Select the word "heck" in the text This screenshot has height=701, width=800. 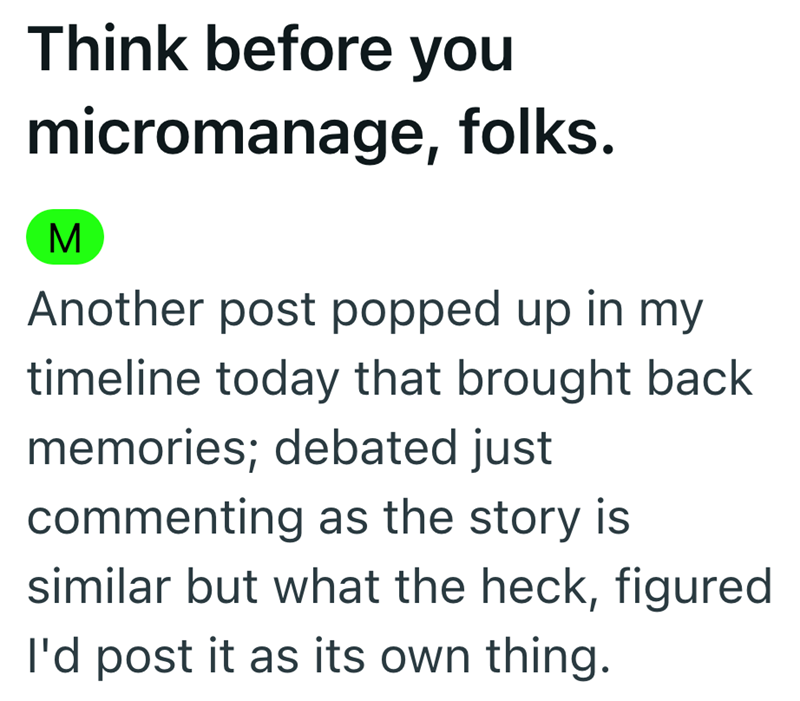click(x=522, y=586)
